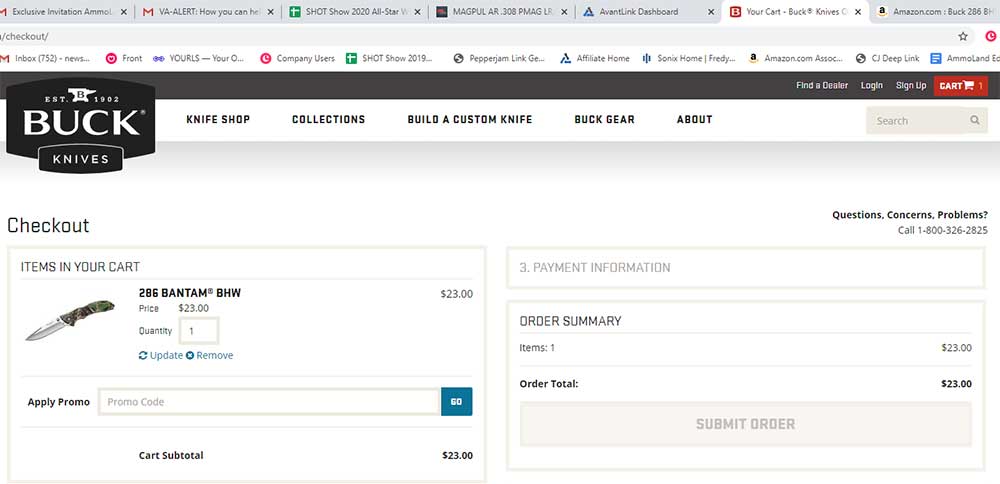Click the Find a Dealer link
1000x484 pixels.
(x=822, y=86)
